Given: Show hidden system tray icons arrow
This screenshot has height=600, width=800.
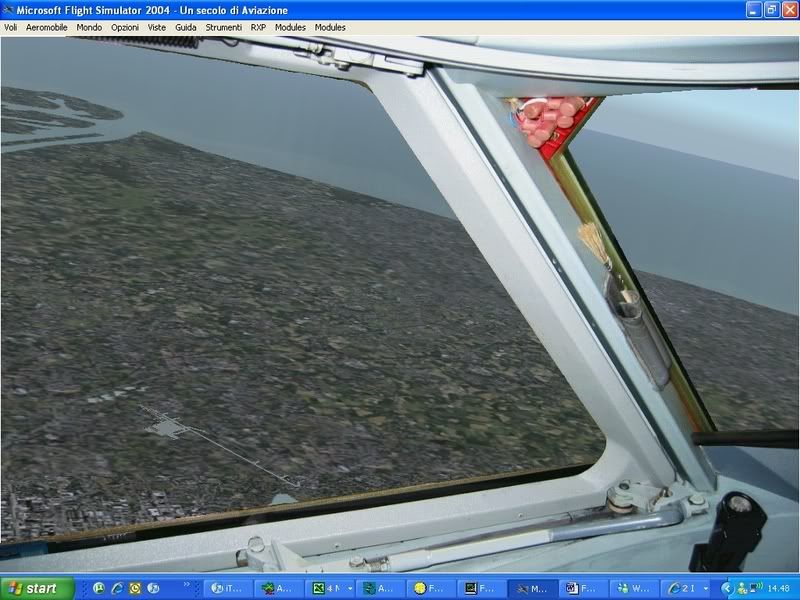Looking at the screenshot, I should click(727, 588).
